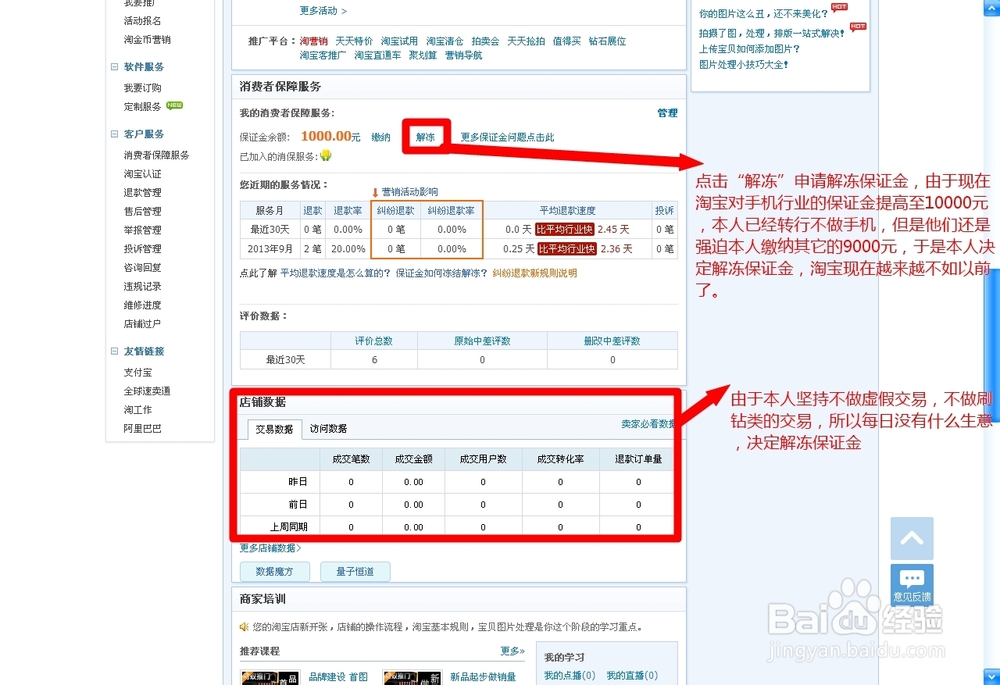
Task: Open 图片处理小技巧大全 link
Action: (744, 64)
